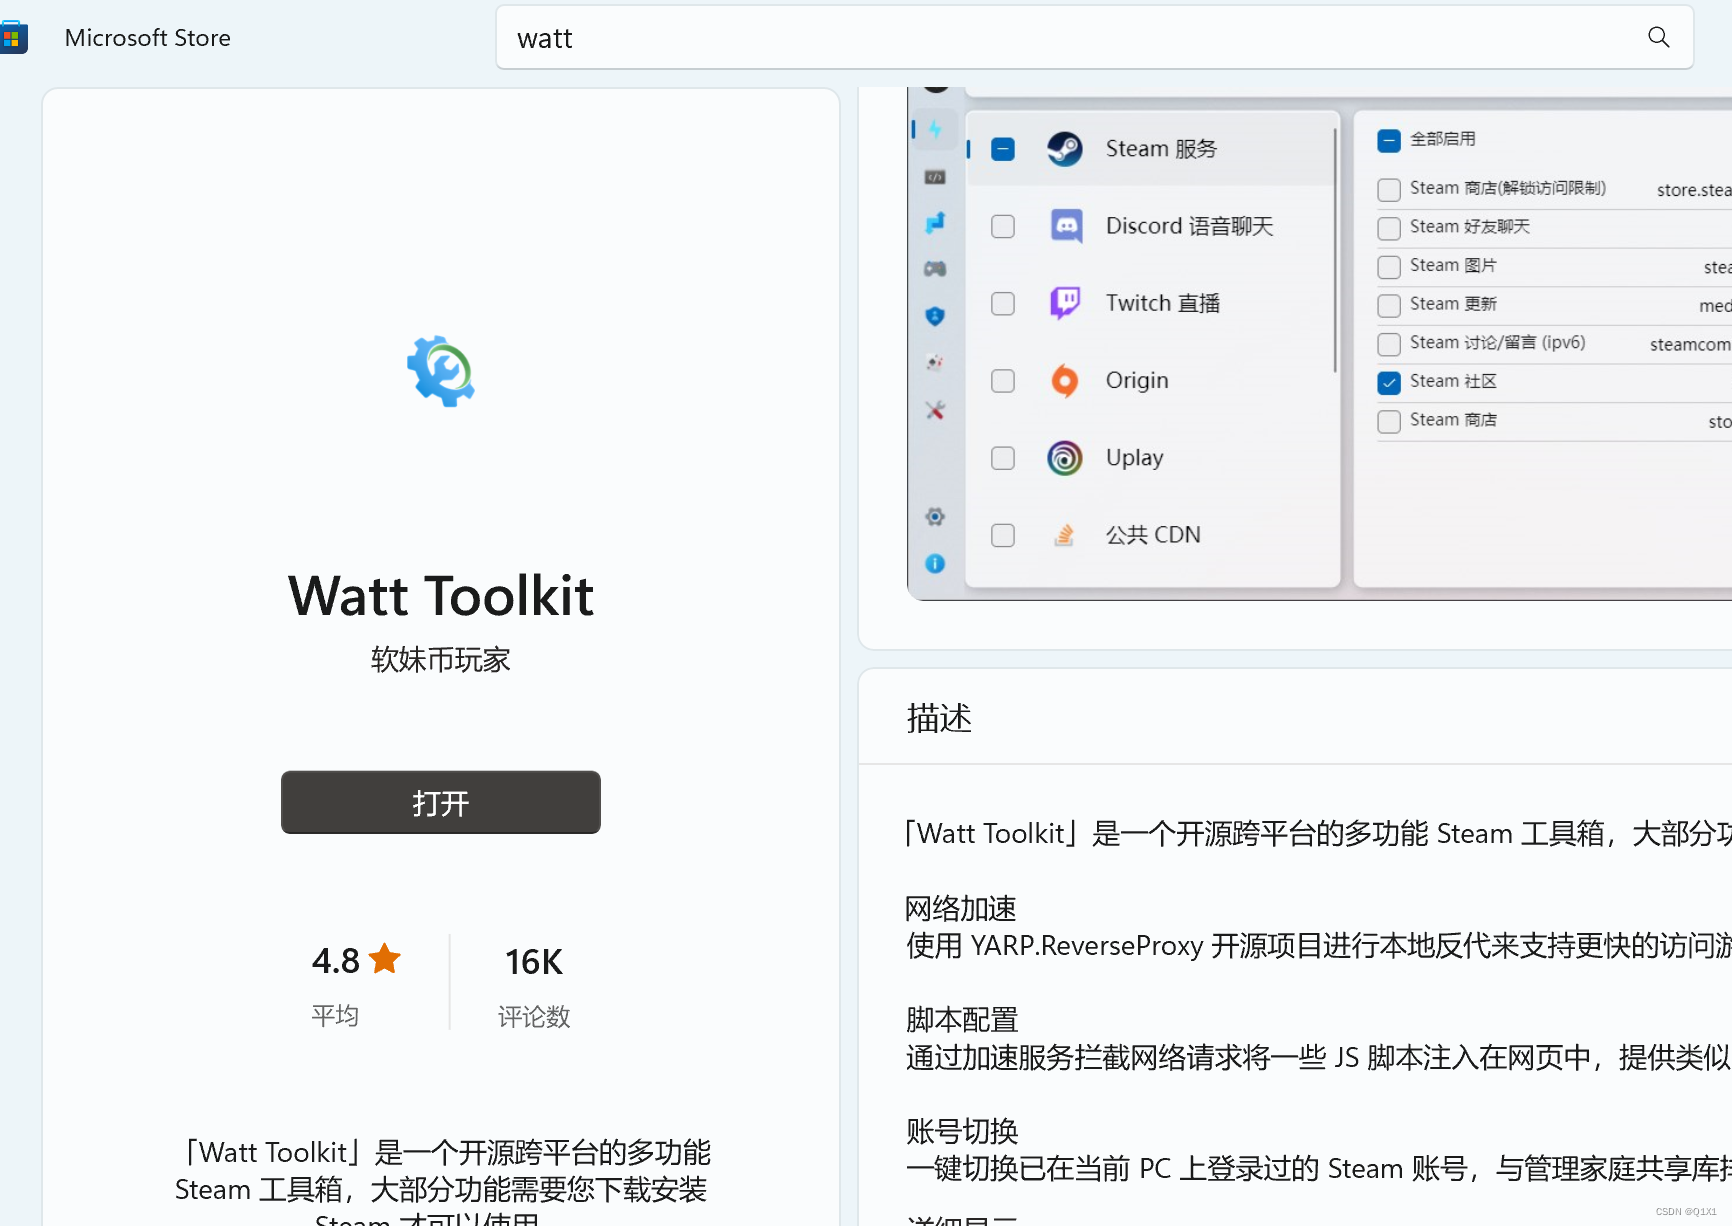1732x1226 pixels.
Task: Enable the 公共 CDN checkbox
Action: pos(1003,535)
